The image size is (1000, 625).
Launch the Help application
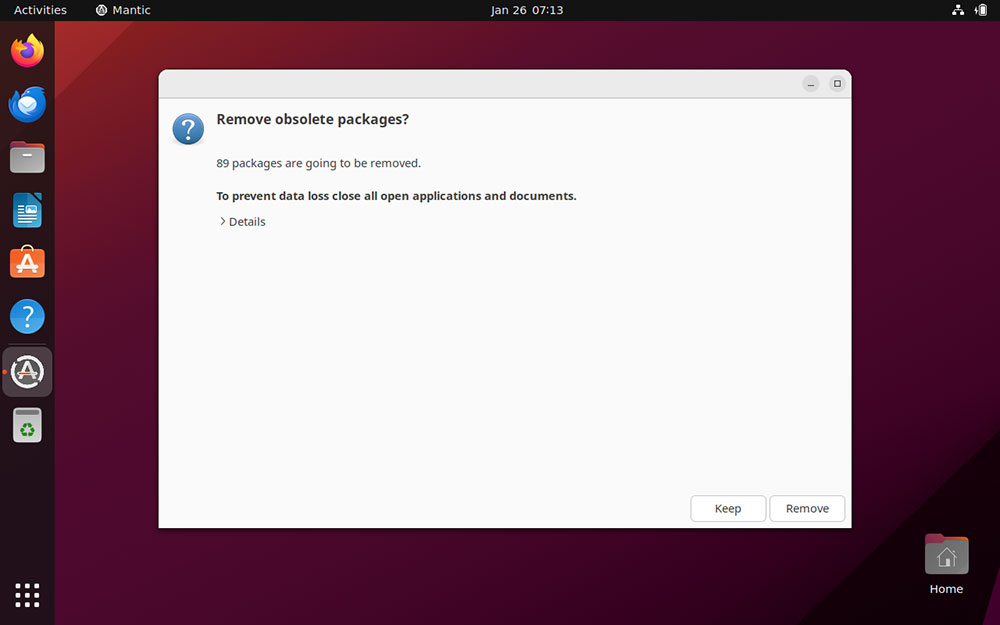[x=27, y=316]
